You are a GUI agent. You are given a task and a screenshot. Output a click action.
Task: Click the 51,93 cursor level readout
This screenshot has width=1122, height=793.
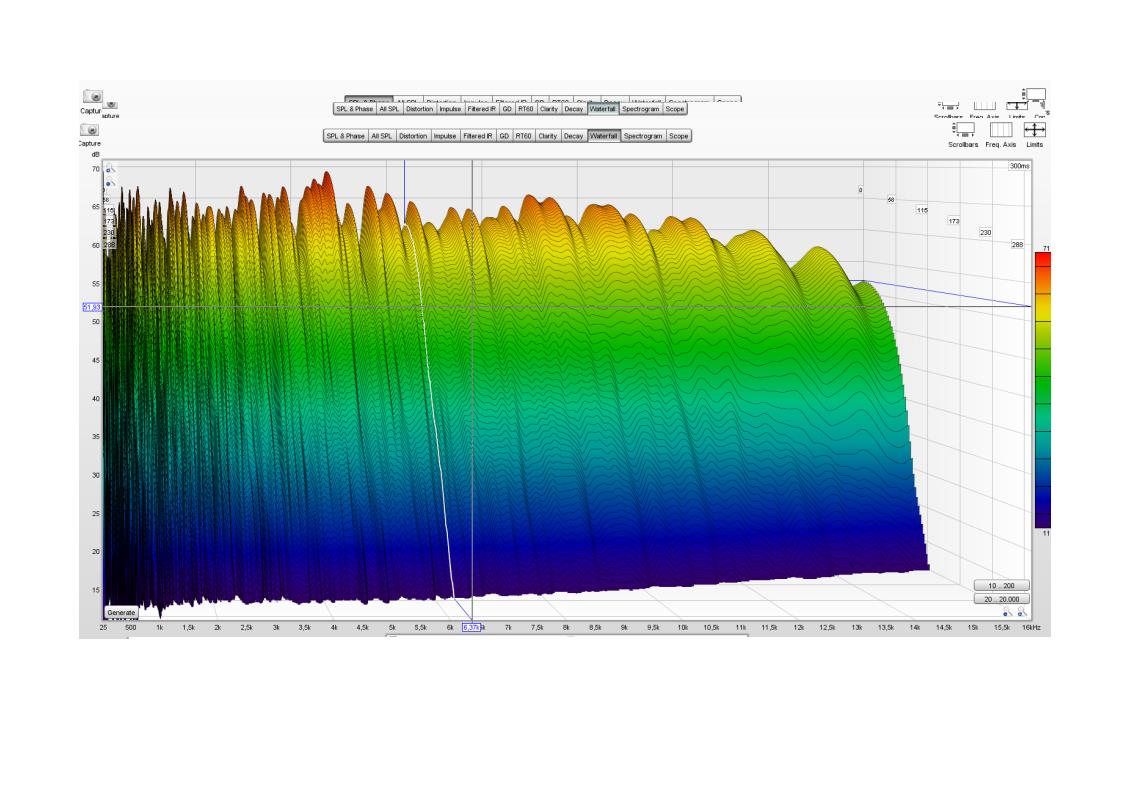coord(92,307)
